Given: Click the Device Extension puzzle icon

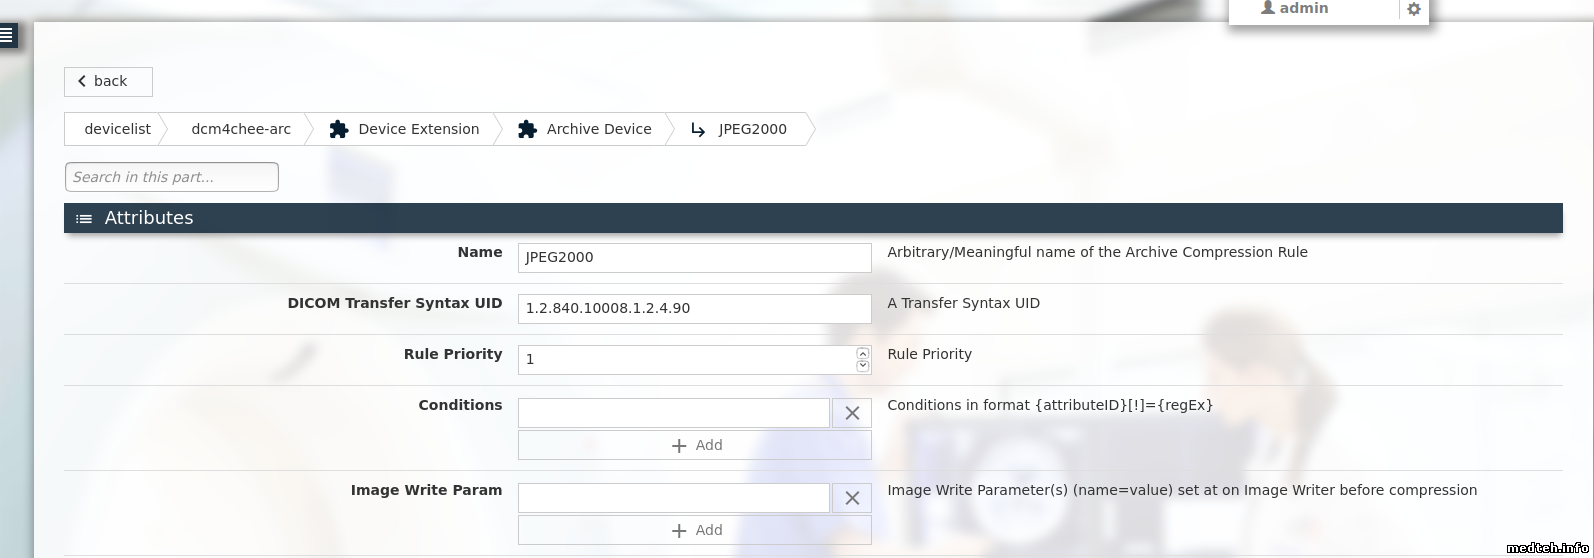Looking at the screenshot, I should pyautogui.click(x=339, y=129).
